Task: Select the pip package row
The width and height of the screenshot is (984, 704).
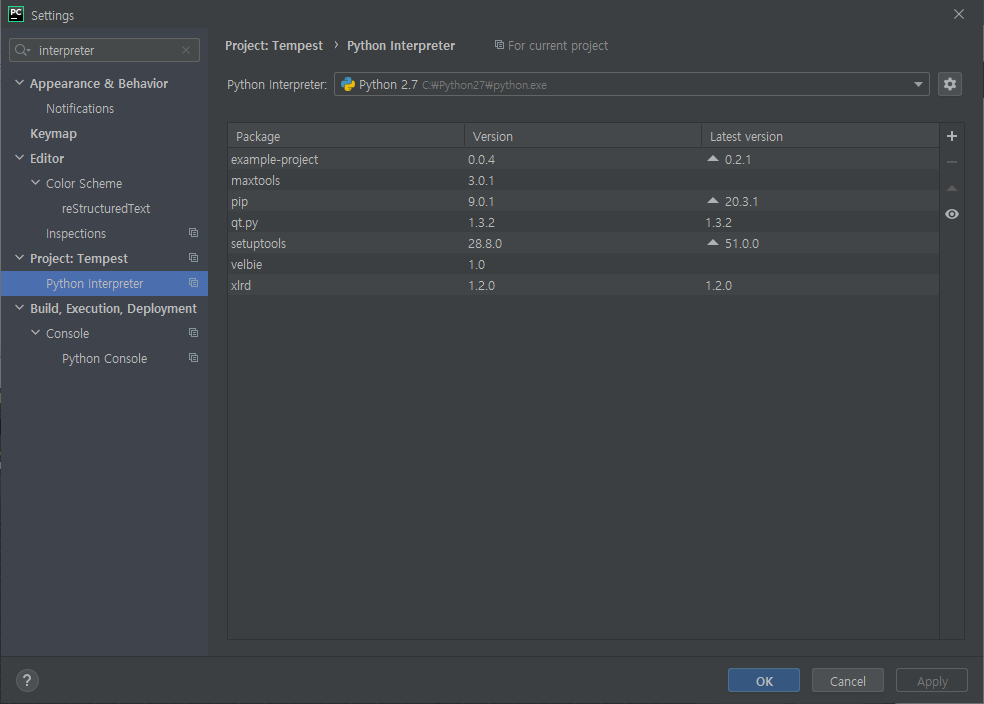Action: 583,201
